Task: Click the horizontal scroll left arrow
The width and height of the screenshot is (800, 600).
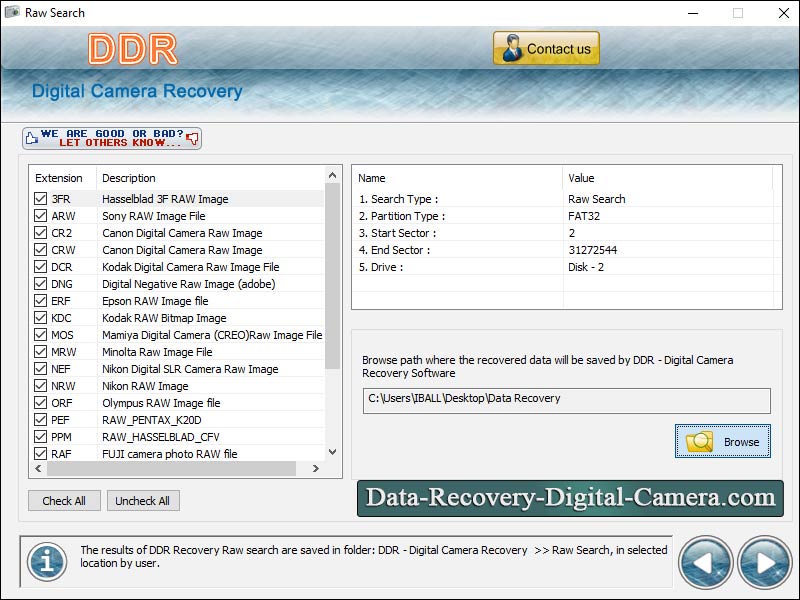Action: 38,468
